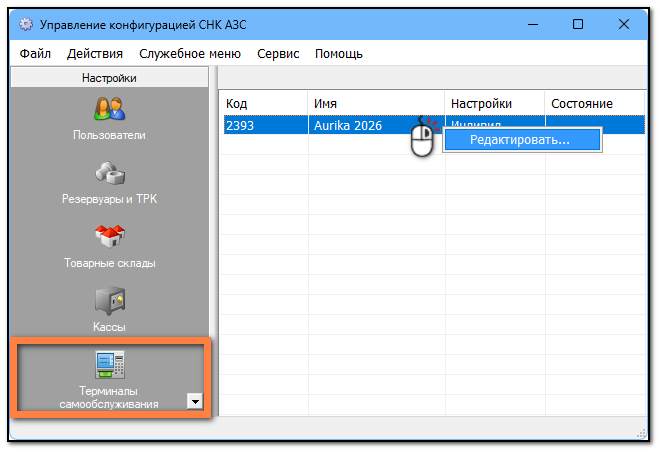Screen dimensions: 657x449
Task: Open Резервуары и ТРК icon
Action: tap(109, 173)
